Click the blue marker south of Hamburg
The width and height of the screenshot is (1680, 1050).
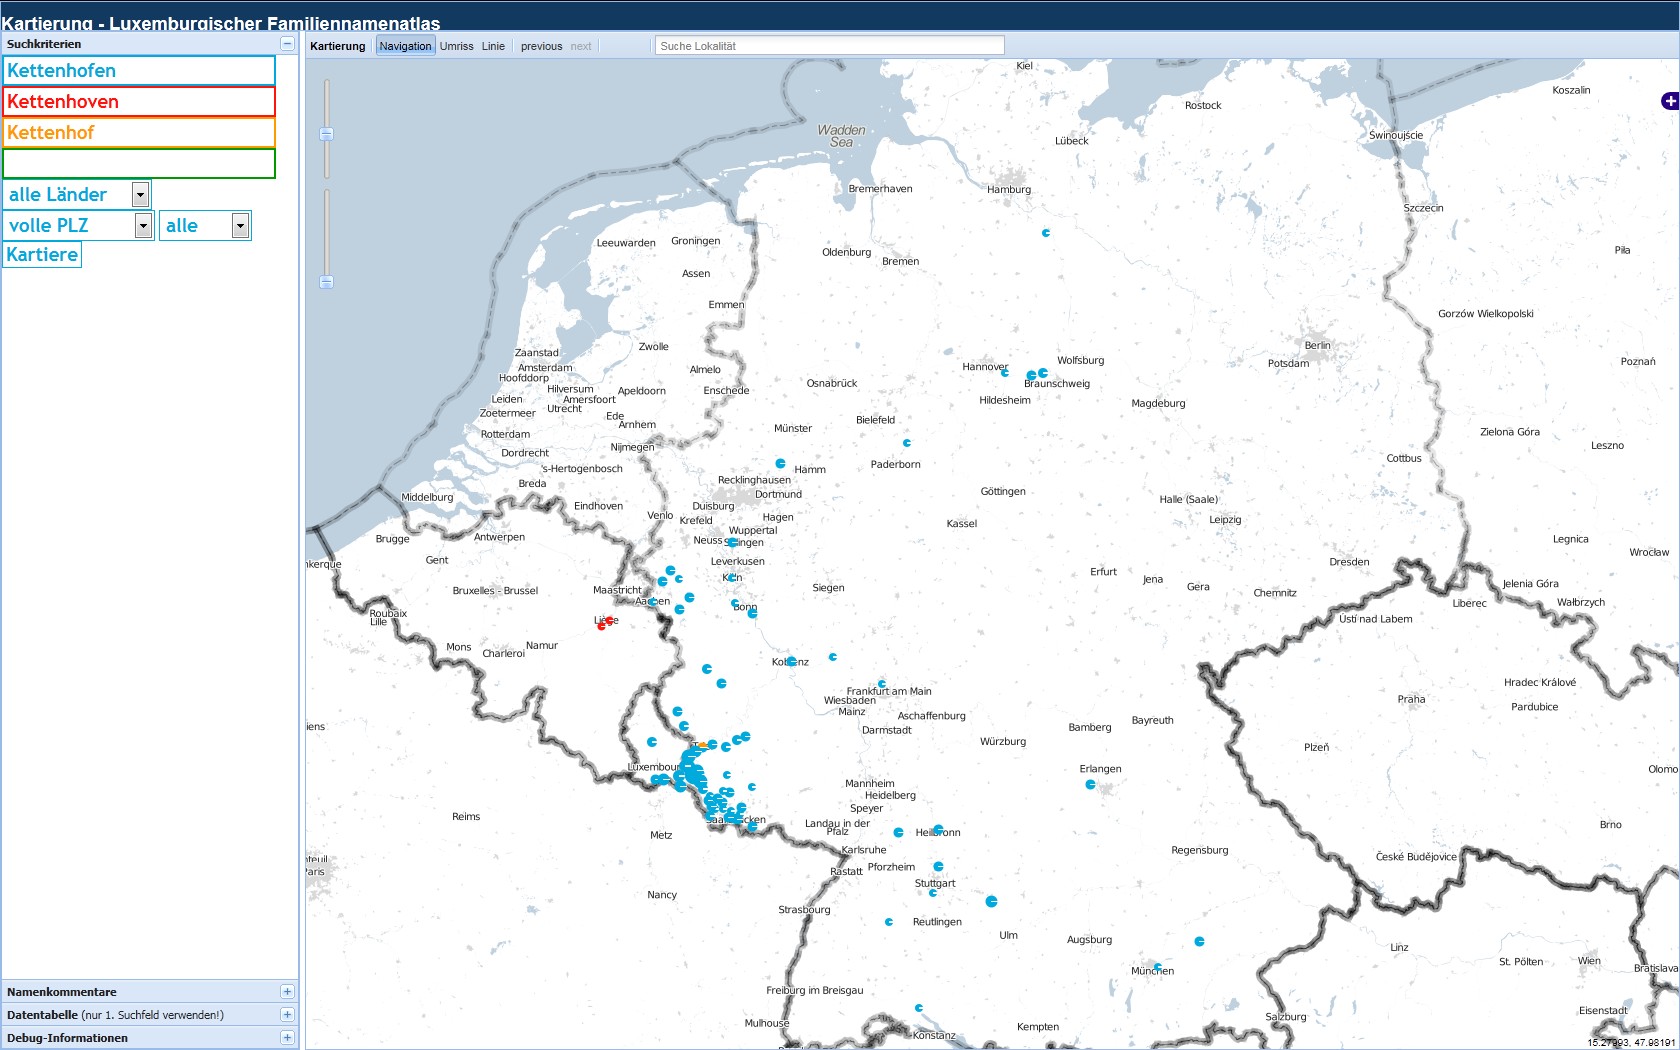coord(1046,233)
